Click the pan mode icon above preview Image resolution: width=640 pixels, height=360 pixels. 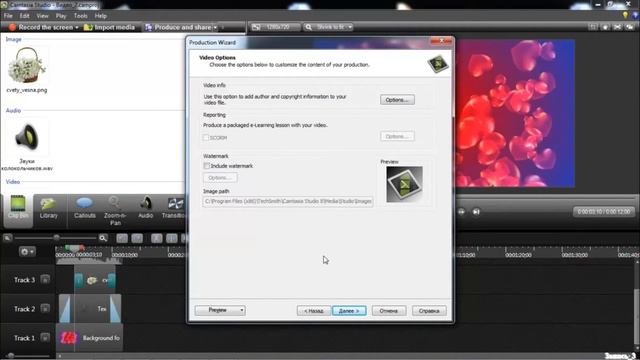point(605,27)
